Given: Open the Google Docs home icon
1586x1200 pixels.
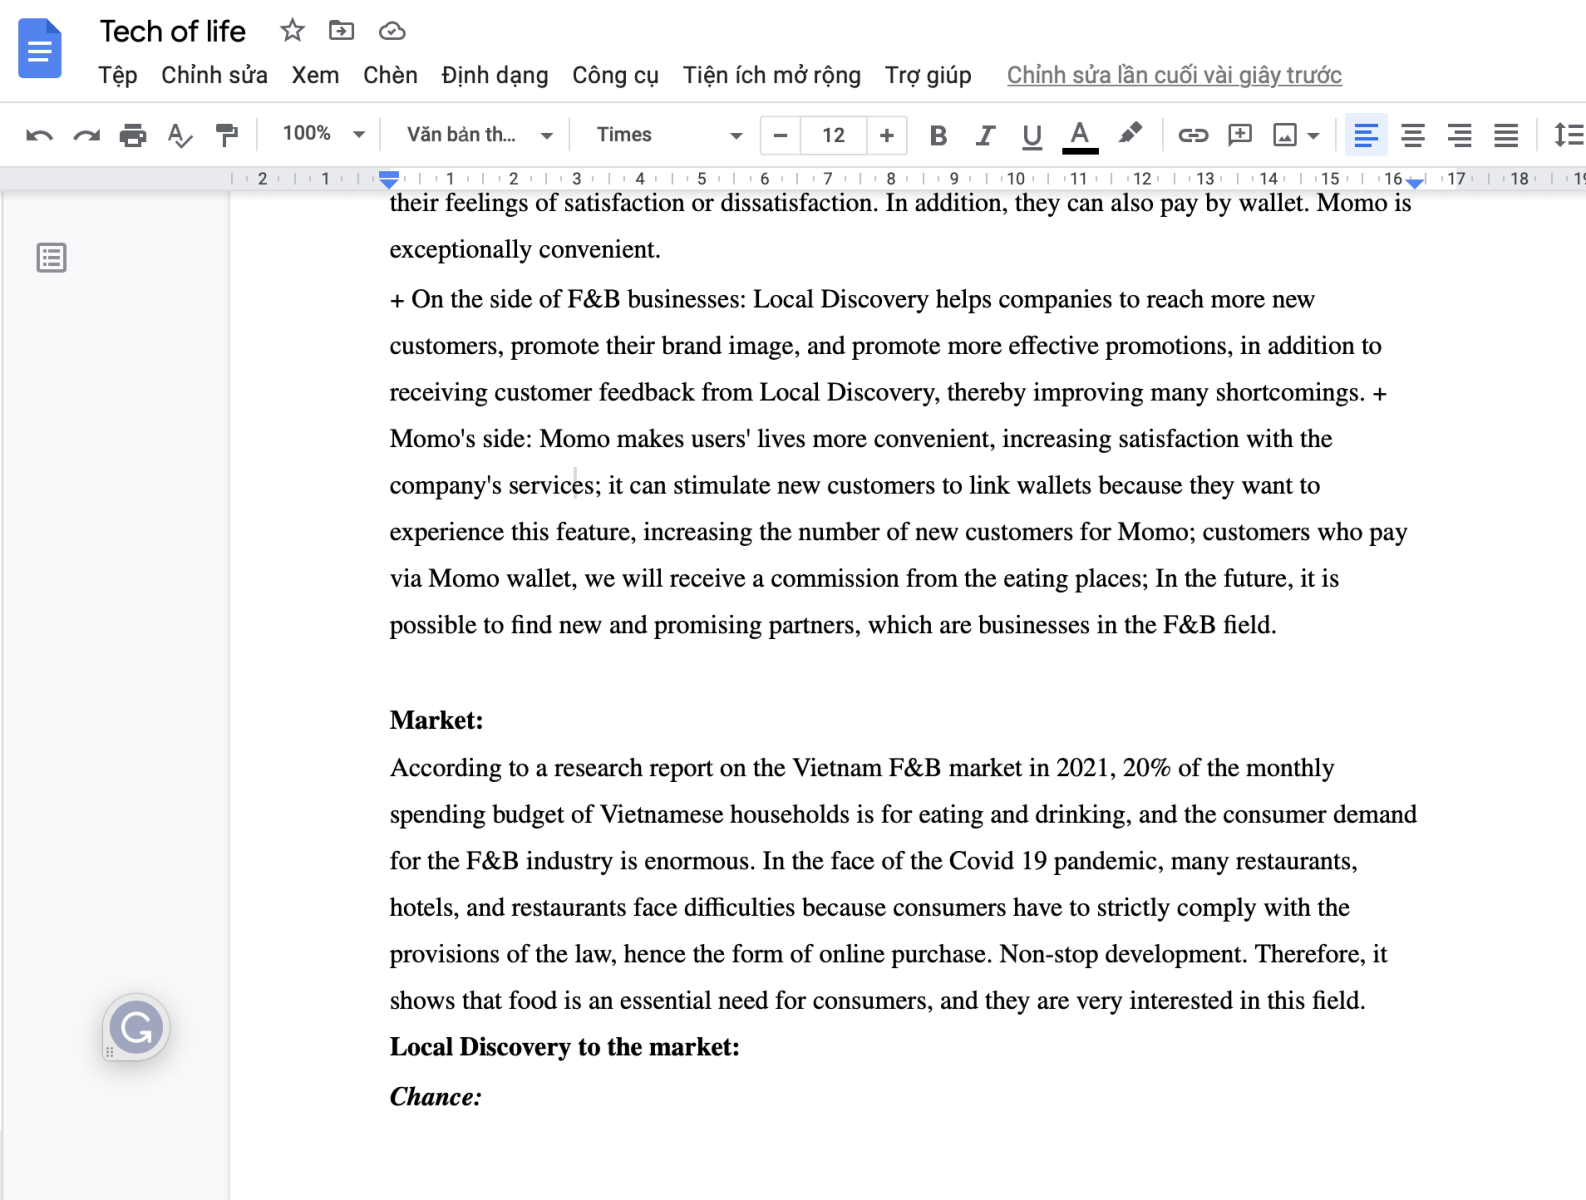Looking at the screenshot, I should (x=40, y=48).
